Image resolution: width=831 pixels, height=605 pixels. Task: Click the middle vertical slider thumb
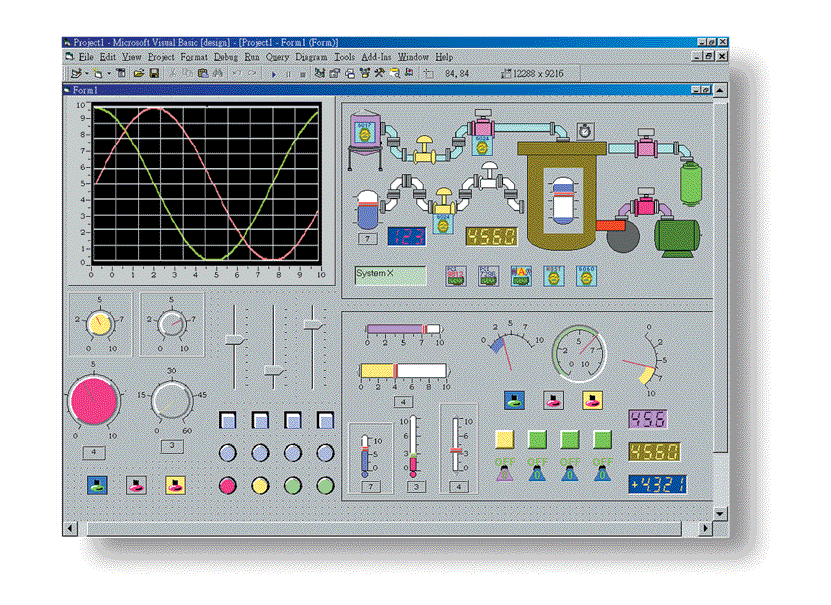point(273,370)
